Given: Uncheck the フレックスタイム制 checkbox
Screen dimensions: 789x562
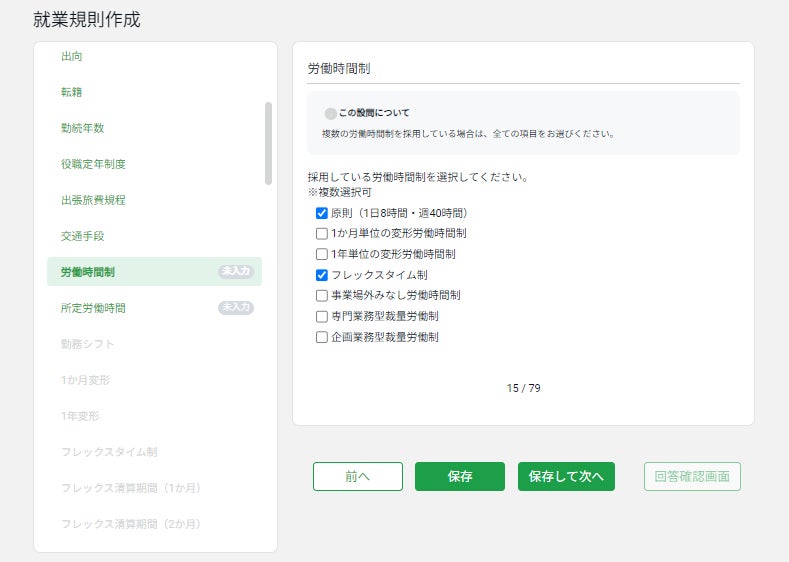Looking at the screenshot, I should point(322,275).
